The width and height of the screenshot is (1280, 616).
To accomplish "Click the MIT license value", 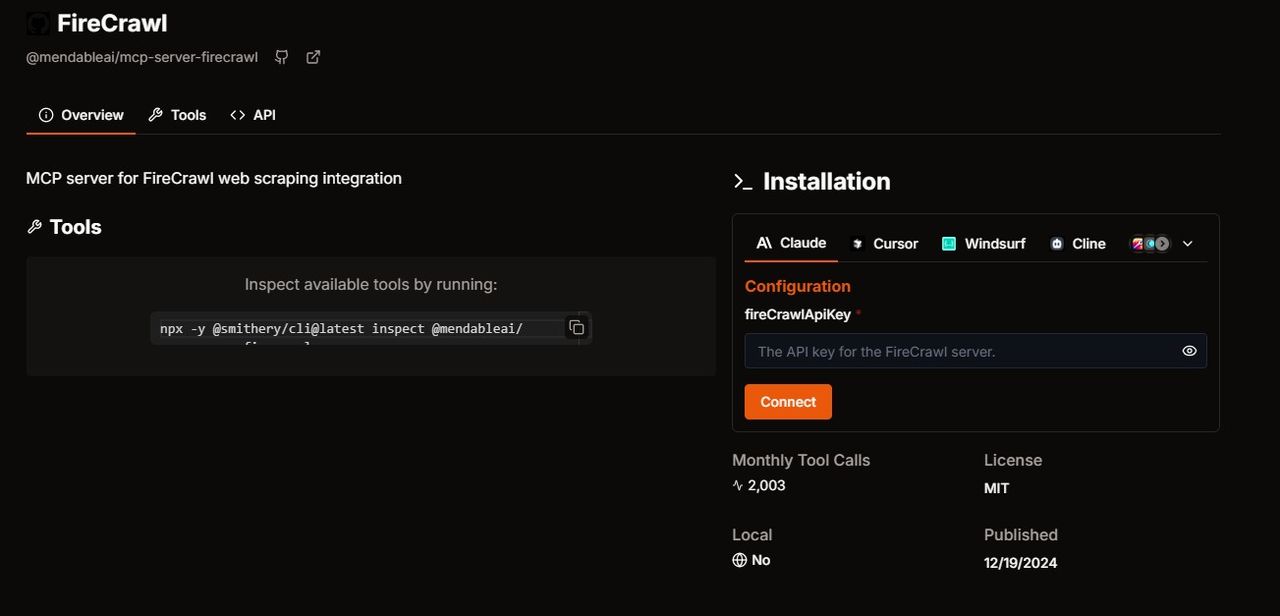I will coord(997,488).
